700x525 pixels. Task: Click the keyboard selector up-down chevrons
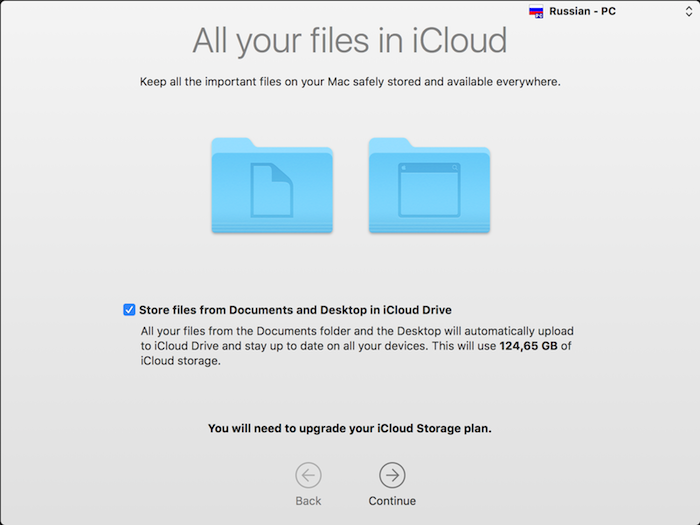[x=689, y=11]
